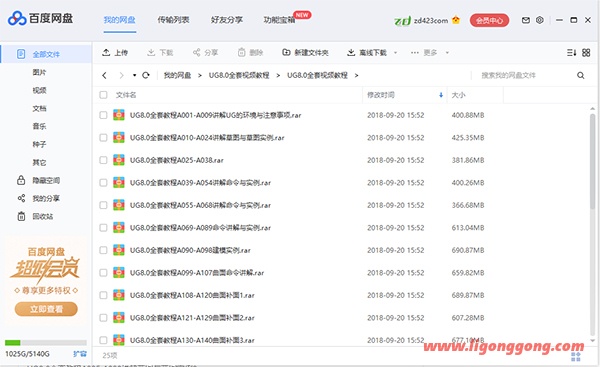Check the box for A010-A024 file

103,137
